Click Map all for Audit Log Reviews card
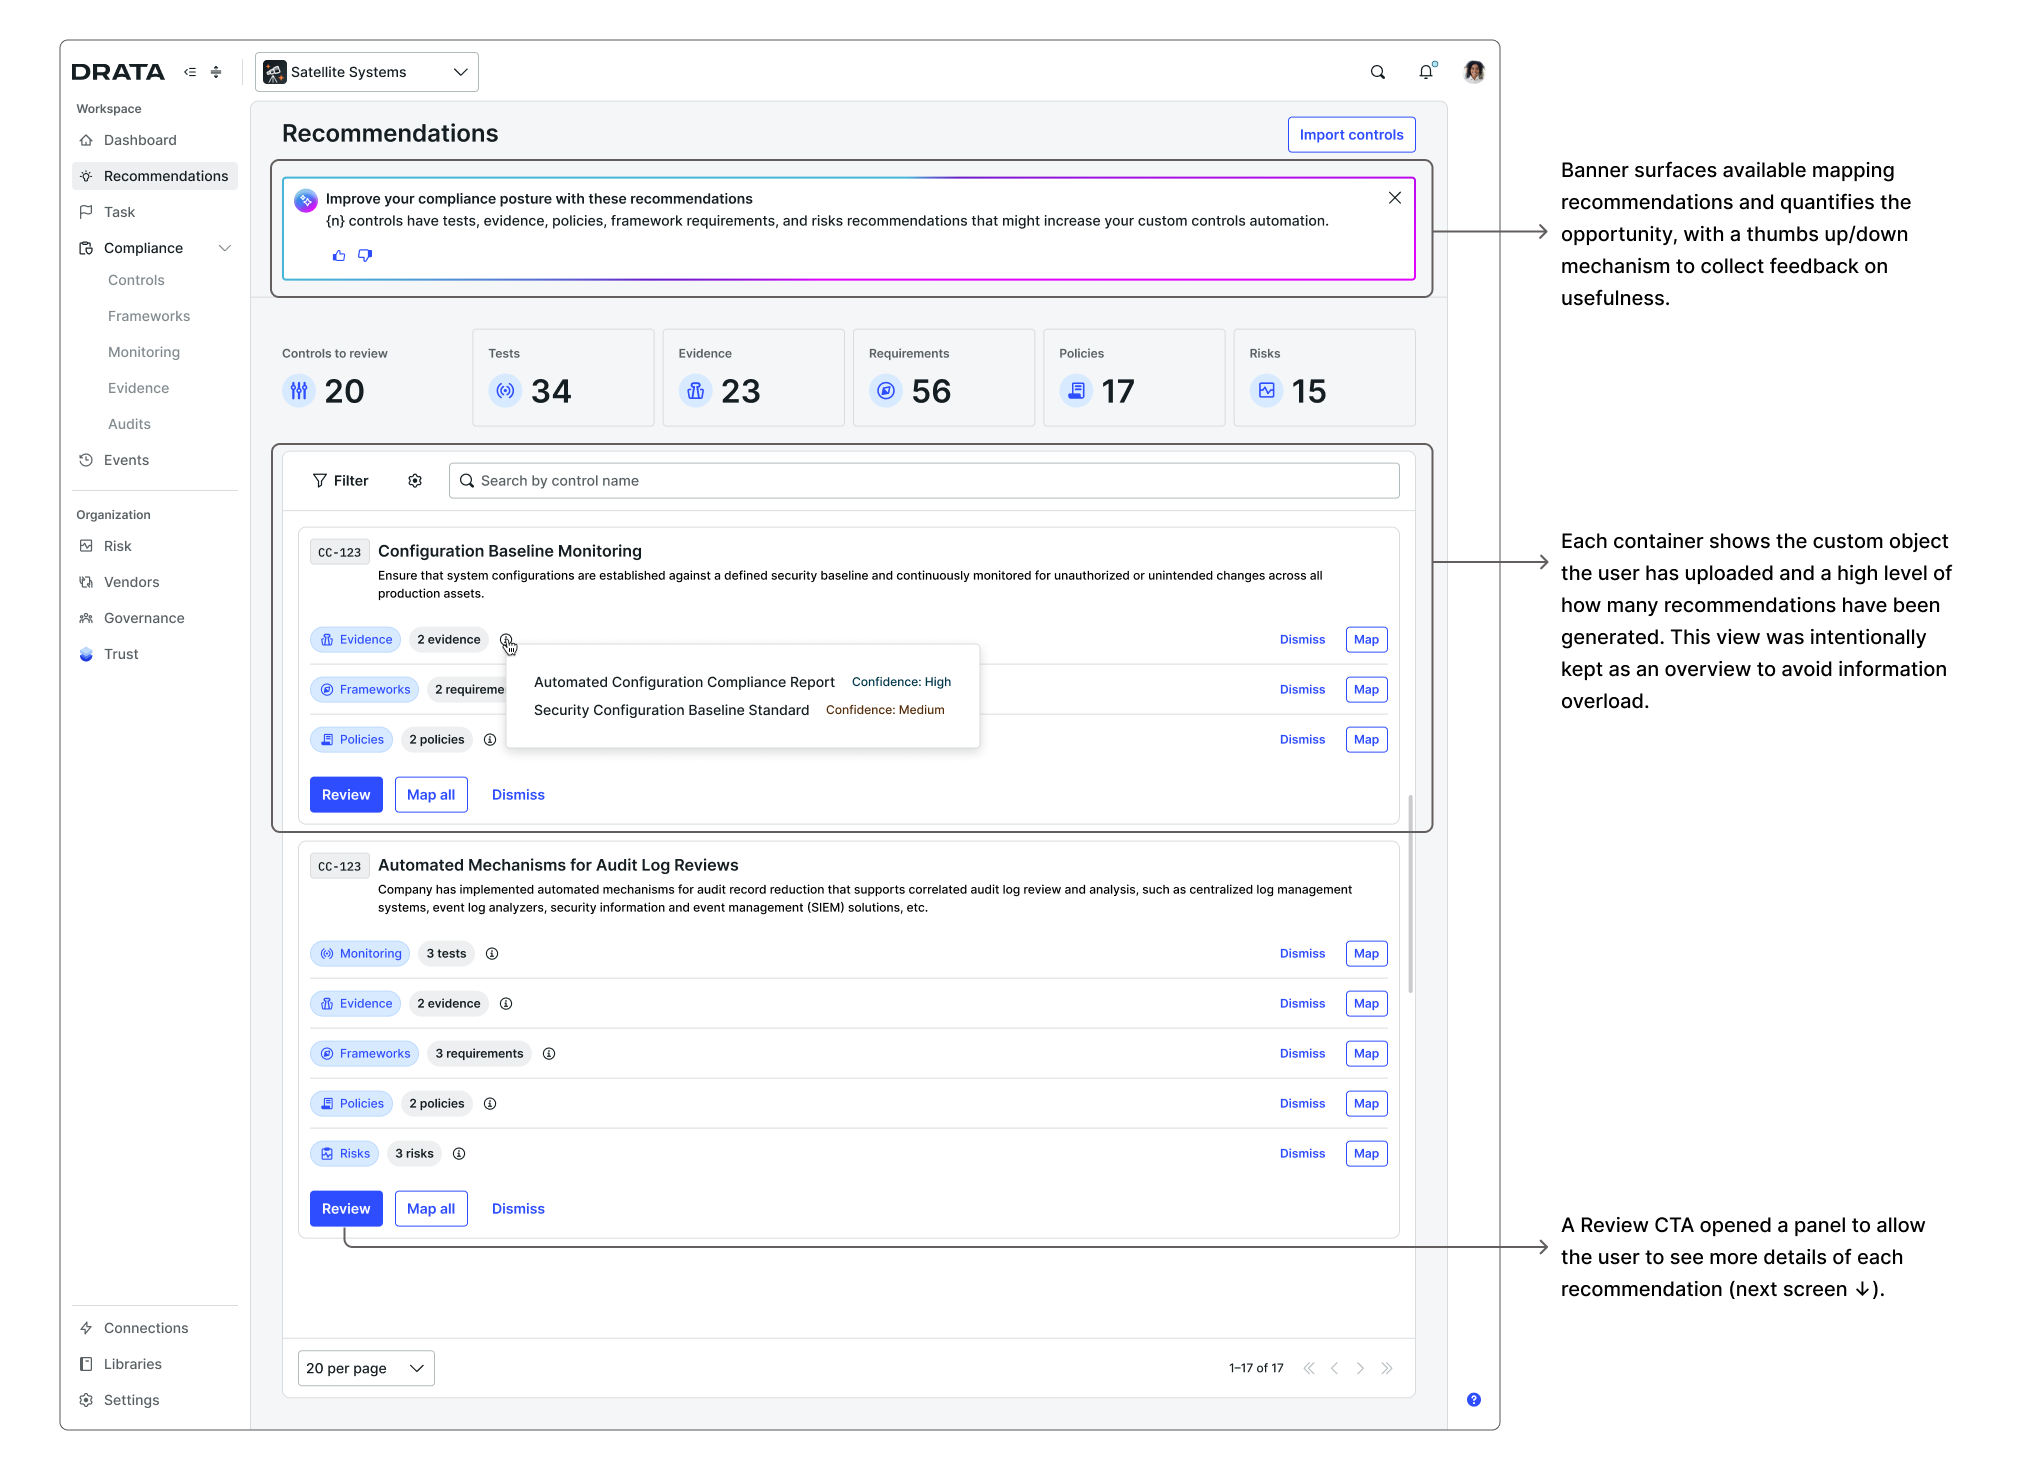The image size is (2019, 1470). pyautogui.click(x=431, y=1209)
